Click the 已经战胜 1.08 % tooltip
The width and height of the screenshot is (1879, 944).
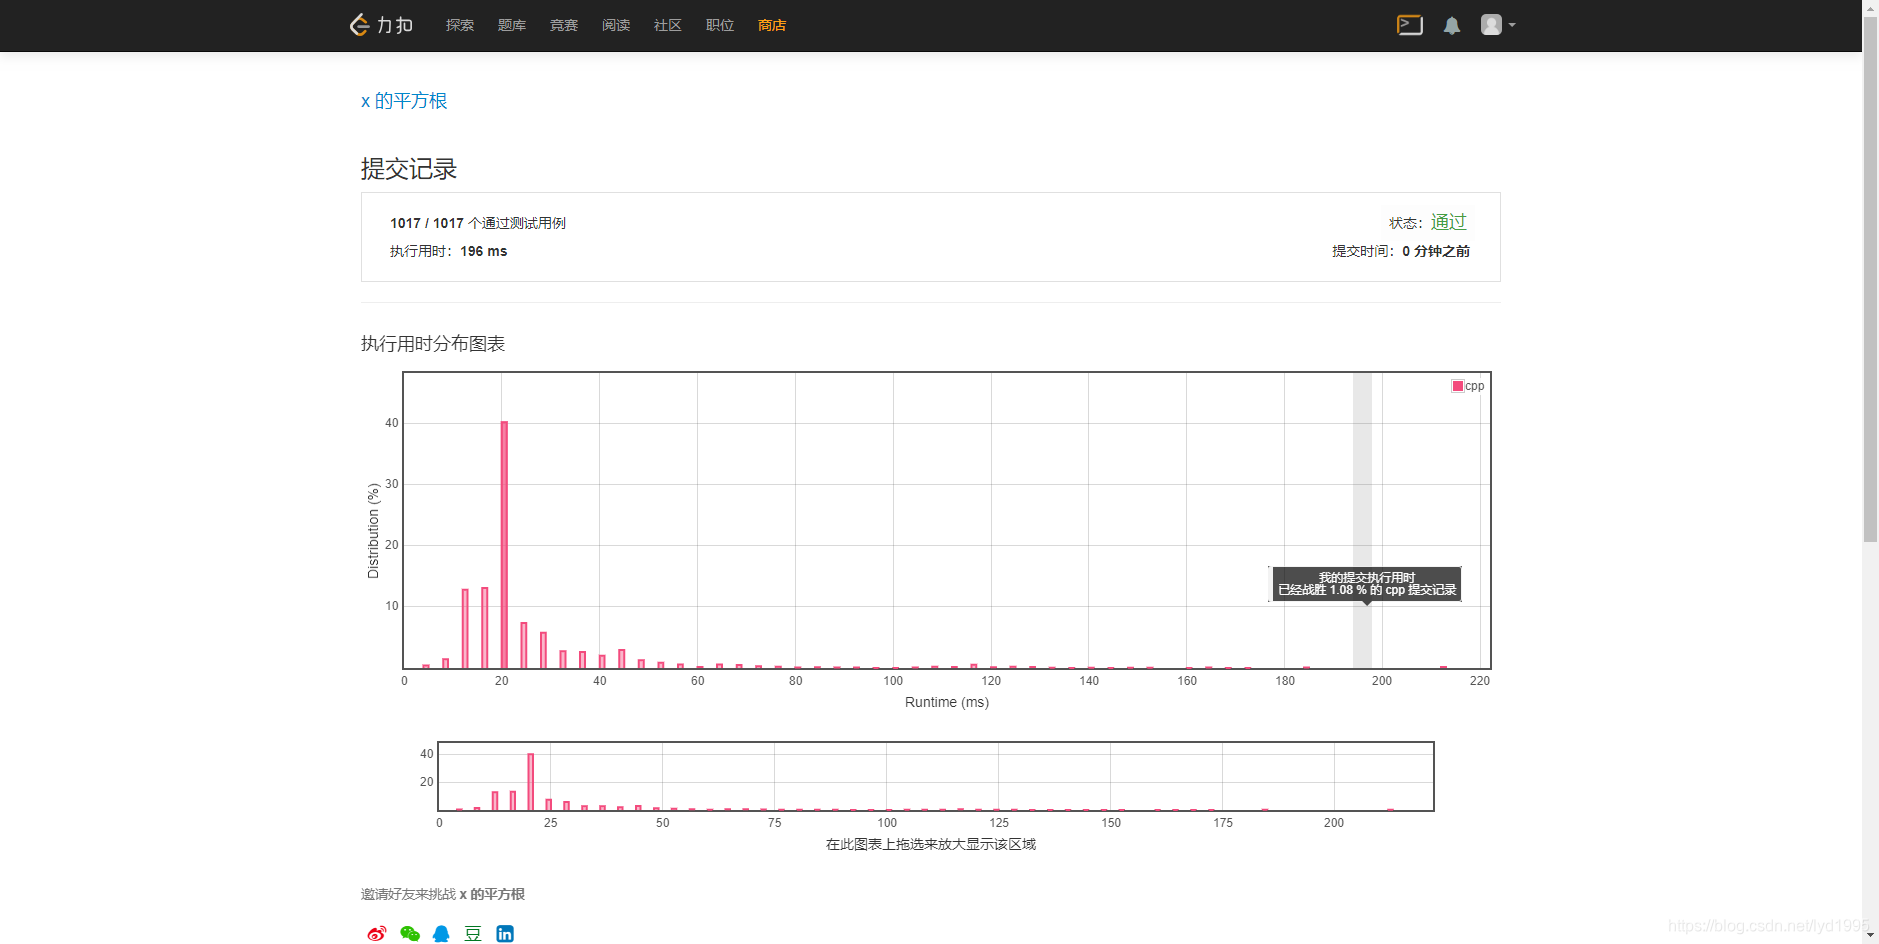pyautogui.click(x=1367, y=584)
